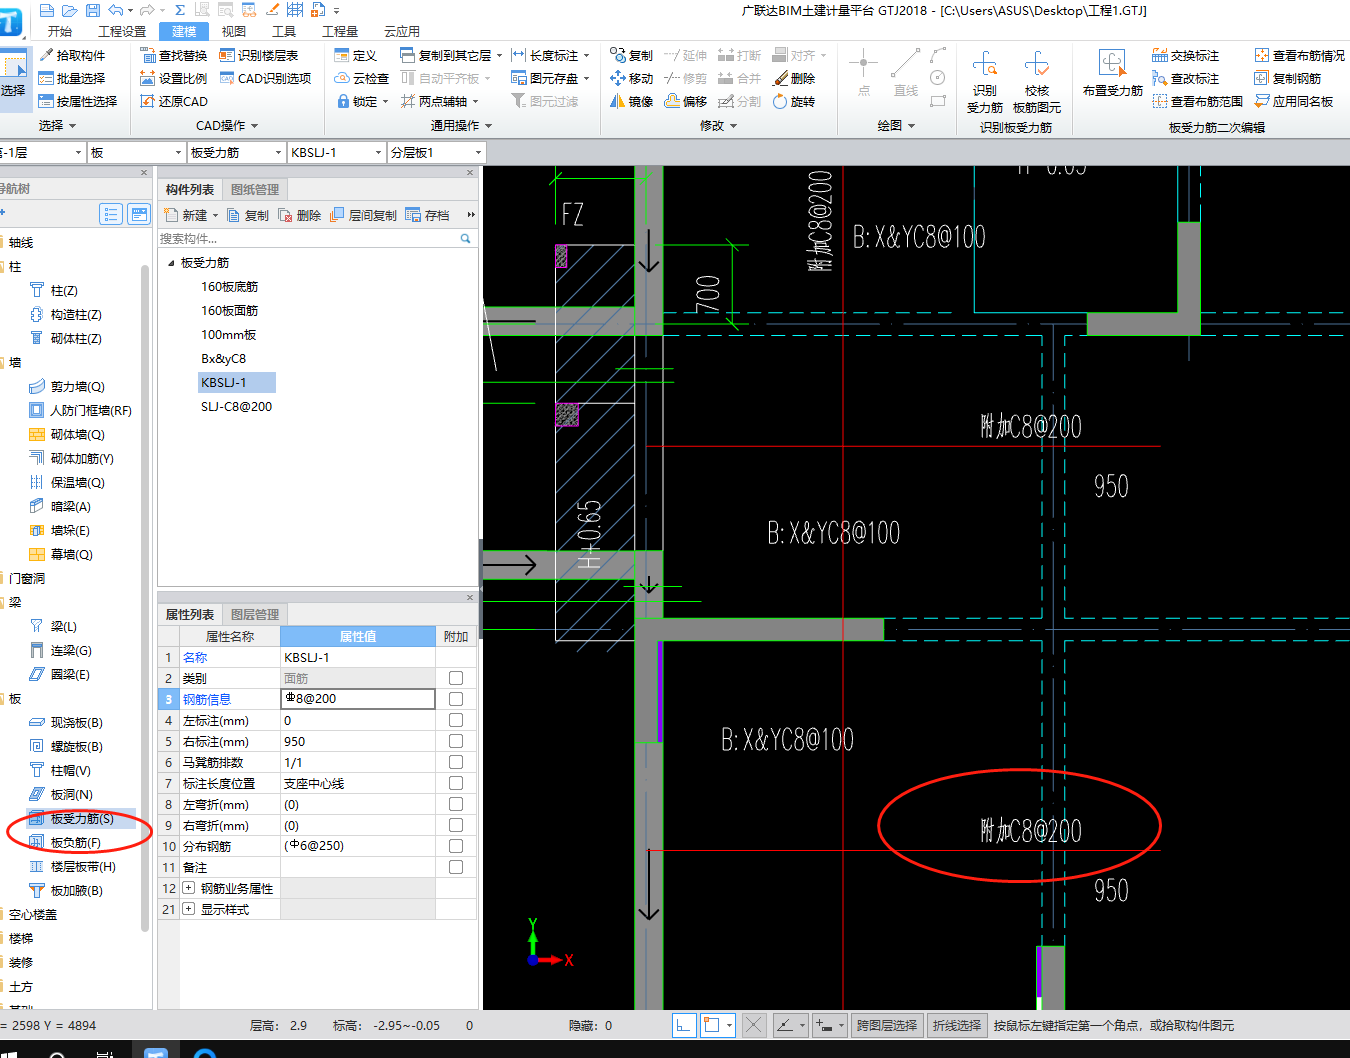Screen dimensions: 1350x1058
Task: Click 折线选择 status bar button
Action: click(x=957, y=1025)
